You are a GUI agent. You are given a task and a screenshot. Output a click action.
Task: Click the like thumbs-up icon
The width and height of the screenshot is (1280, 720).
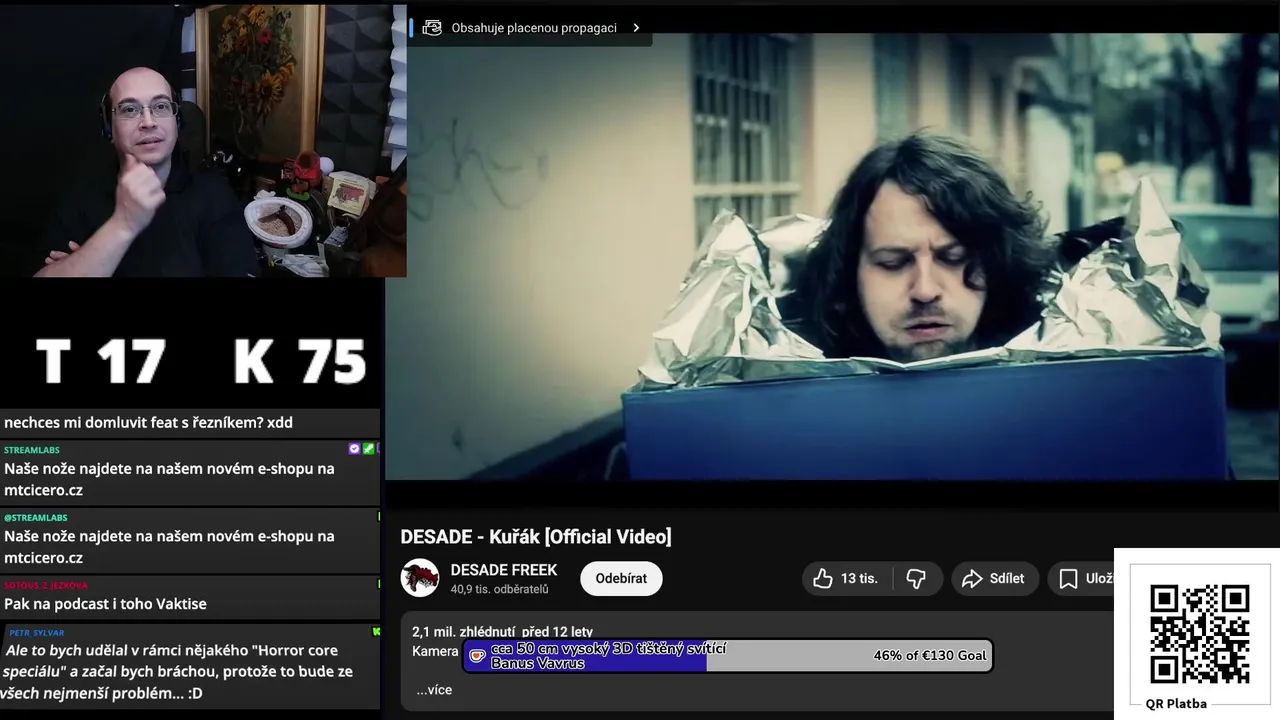(823, 578)
